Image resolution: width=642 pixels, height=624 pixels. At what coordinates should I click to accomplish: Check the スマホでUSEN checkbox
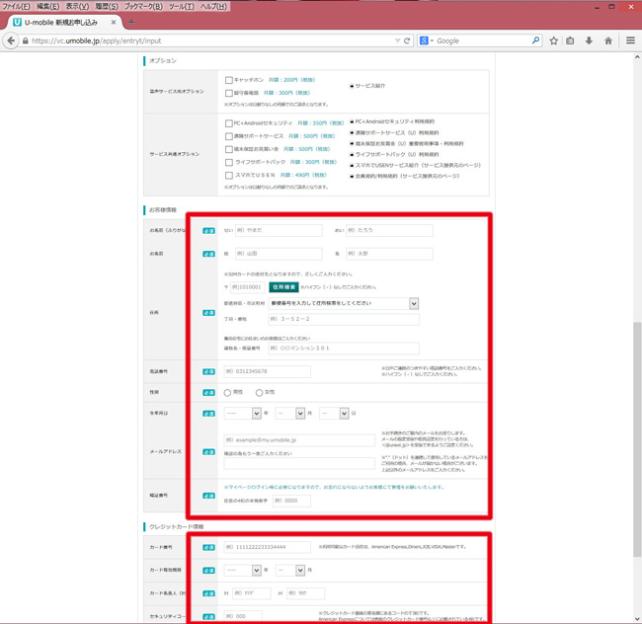coord(229,175)
